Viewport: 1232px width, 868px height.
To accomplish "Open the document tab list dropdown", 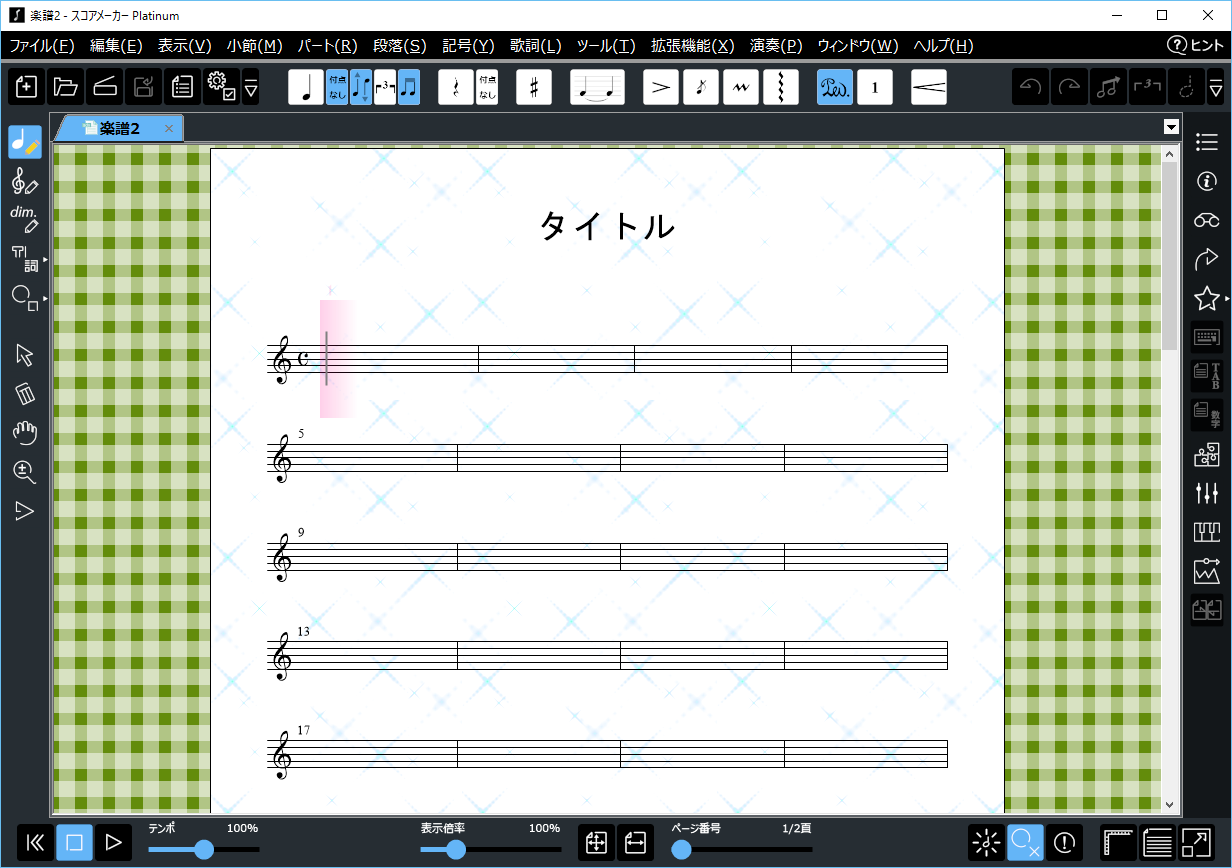I will coord(1171,127).
